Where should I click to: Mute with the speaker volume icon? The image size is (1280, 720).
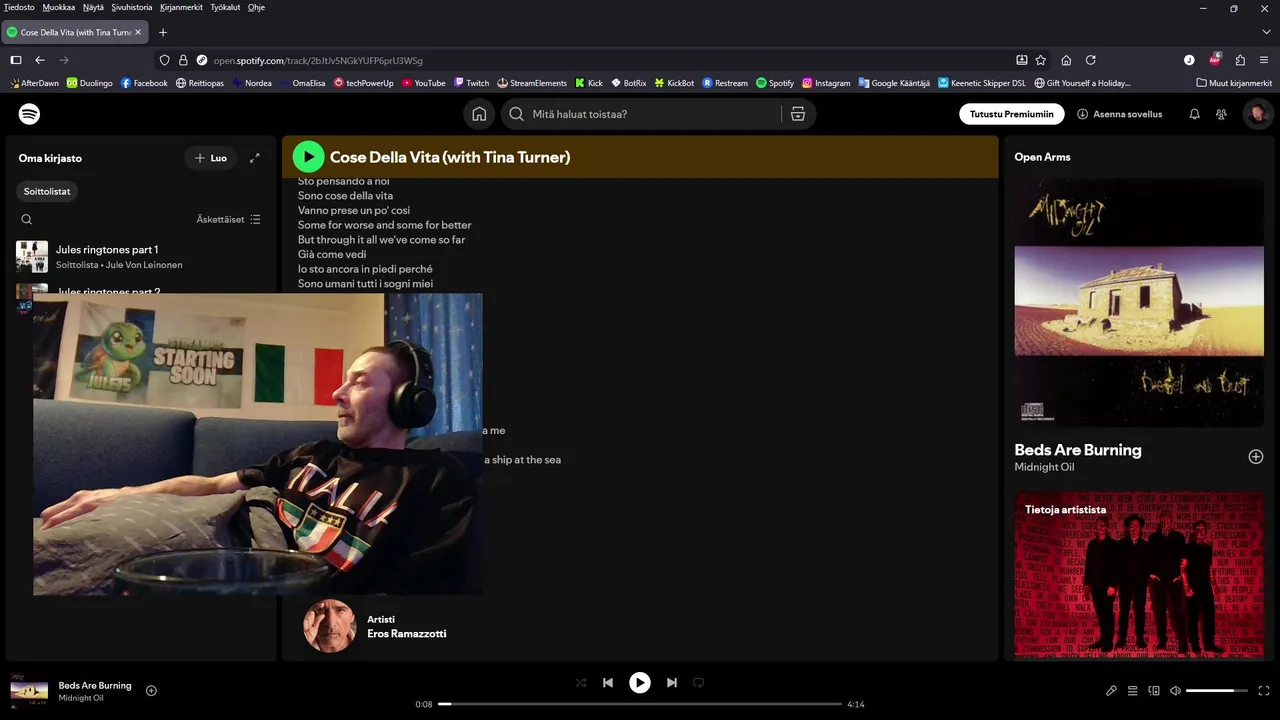[x=1176, y=691]
